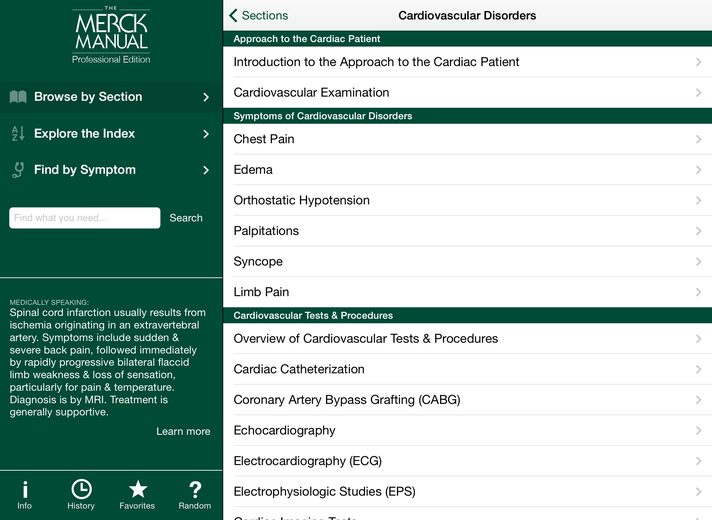Expand Browse by Section chevron

[206, 97]
